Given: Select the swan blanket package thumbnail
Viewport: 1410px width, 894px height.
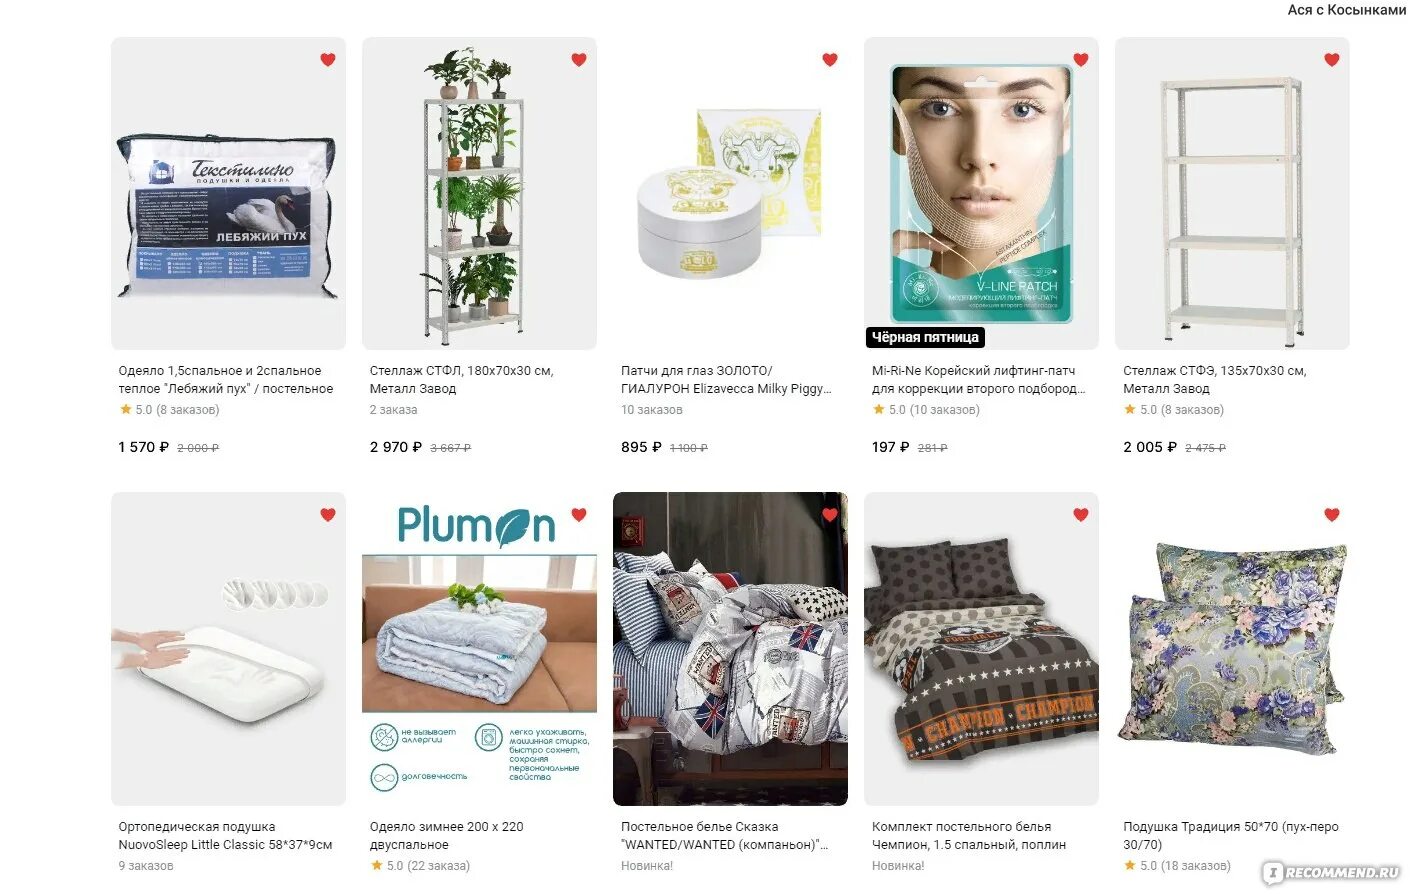Looking at the screenshot, I should (x=228, y=194).
